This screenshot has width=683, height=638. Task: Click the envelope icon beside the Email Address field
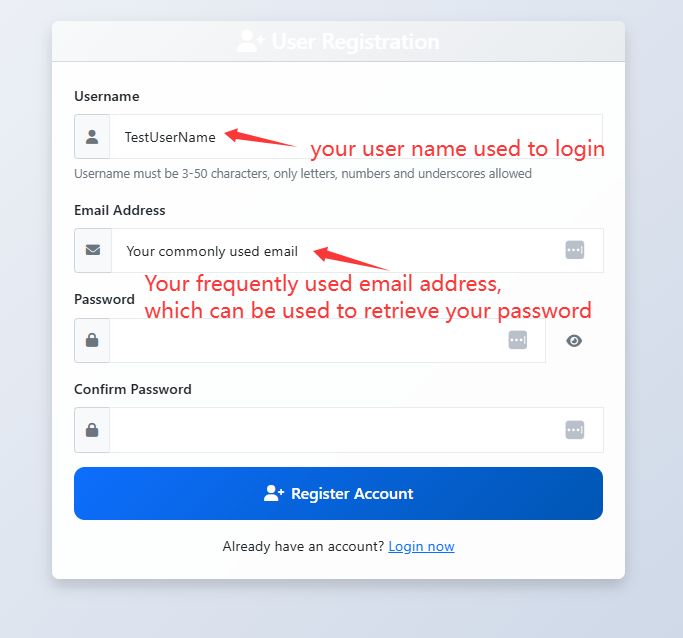point(92,251)
